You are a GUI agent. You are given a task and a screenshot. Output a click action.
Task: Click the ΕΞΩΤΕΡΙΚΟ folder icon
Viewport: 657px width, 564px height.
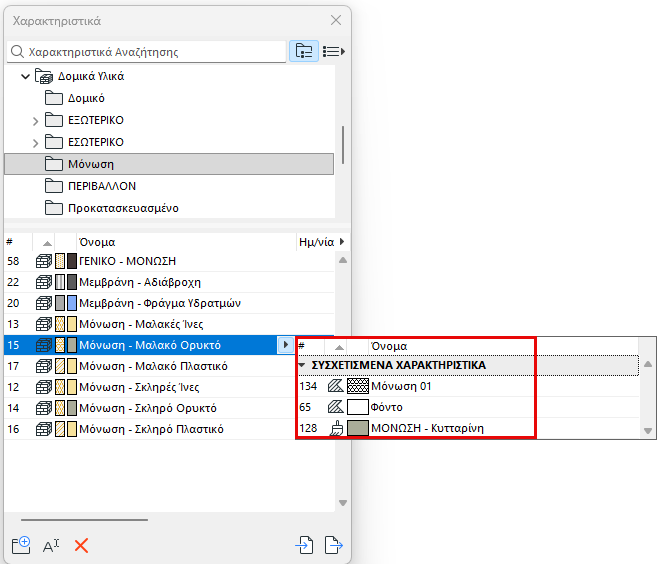tap(54, 120)
